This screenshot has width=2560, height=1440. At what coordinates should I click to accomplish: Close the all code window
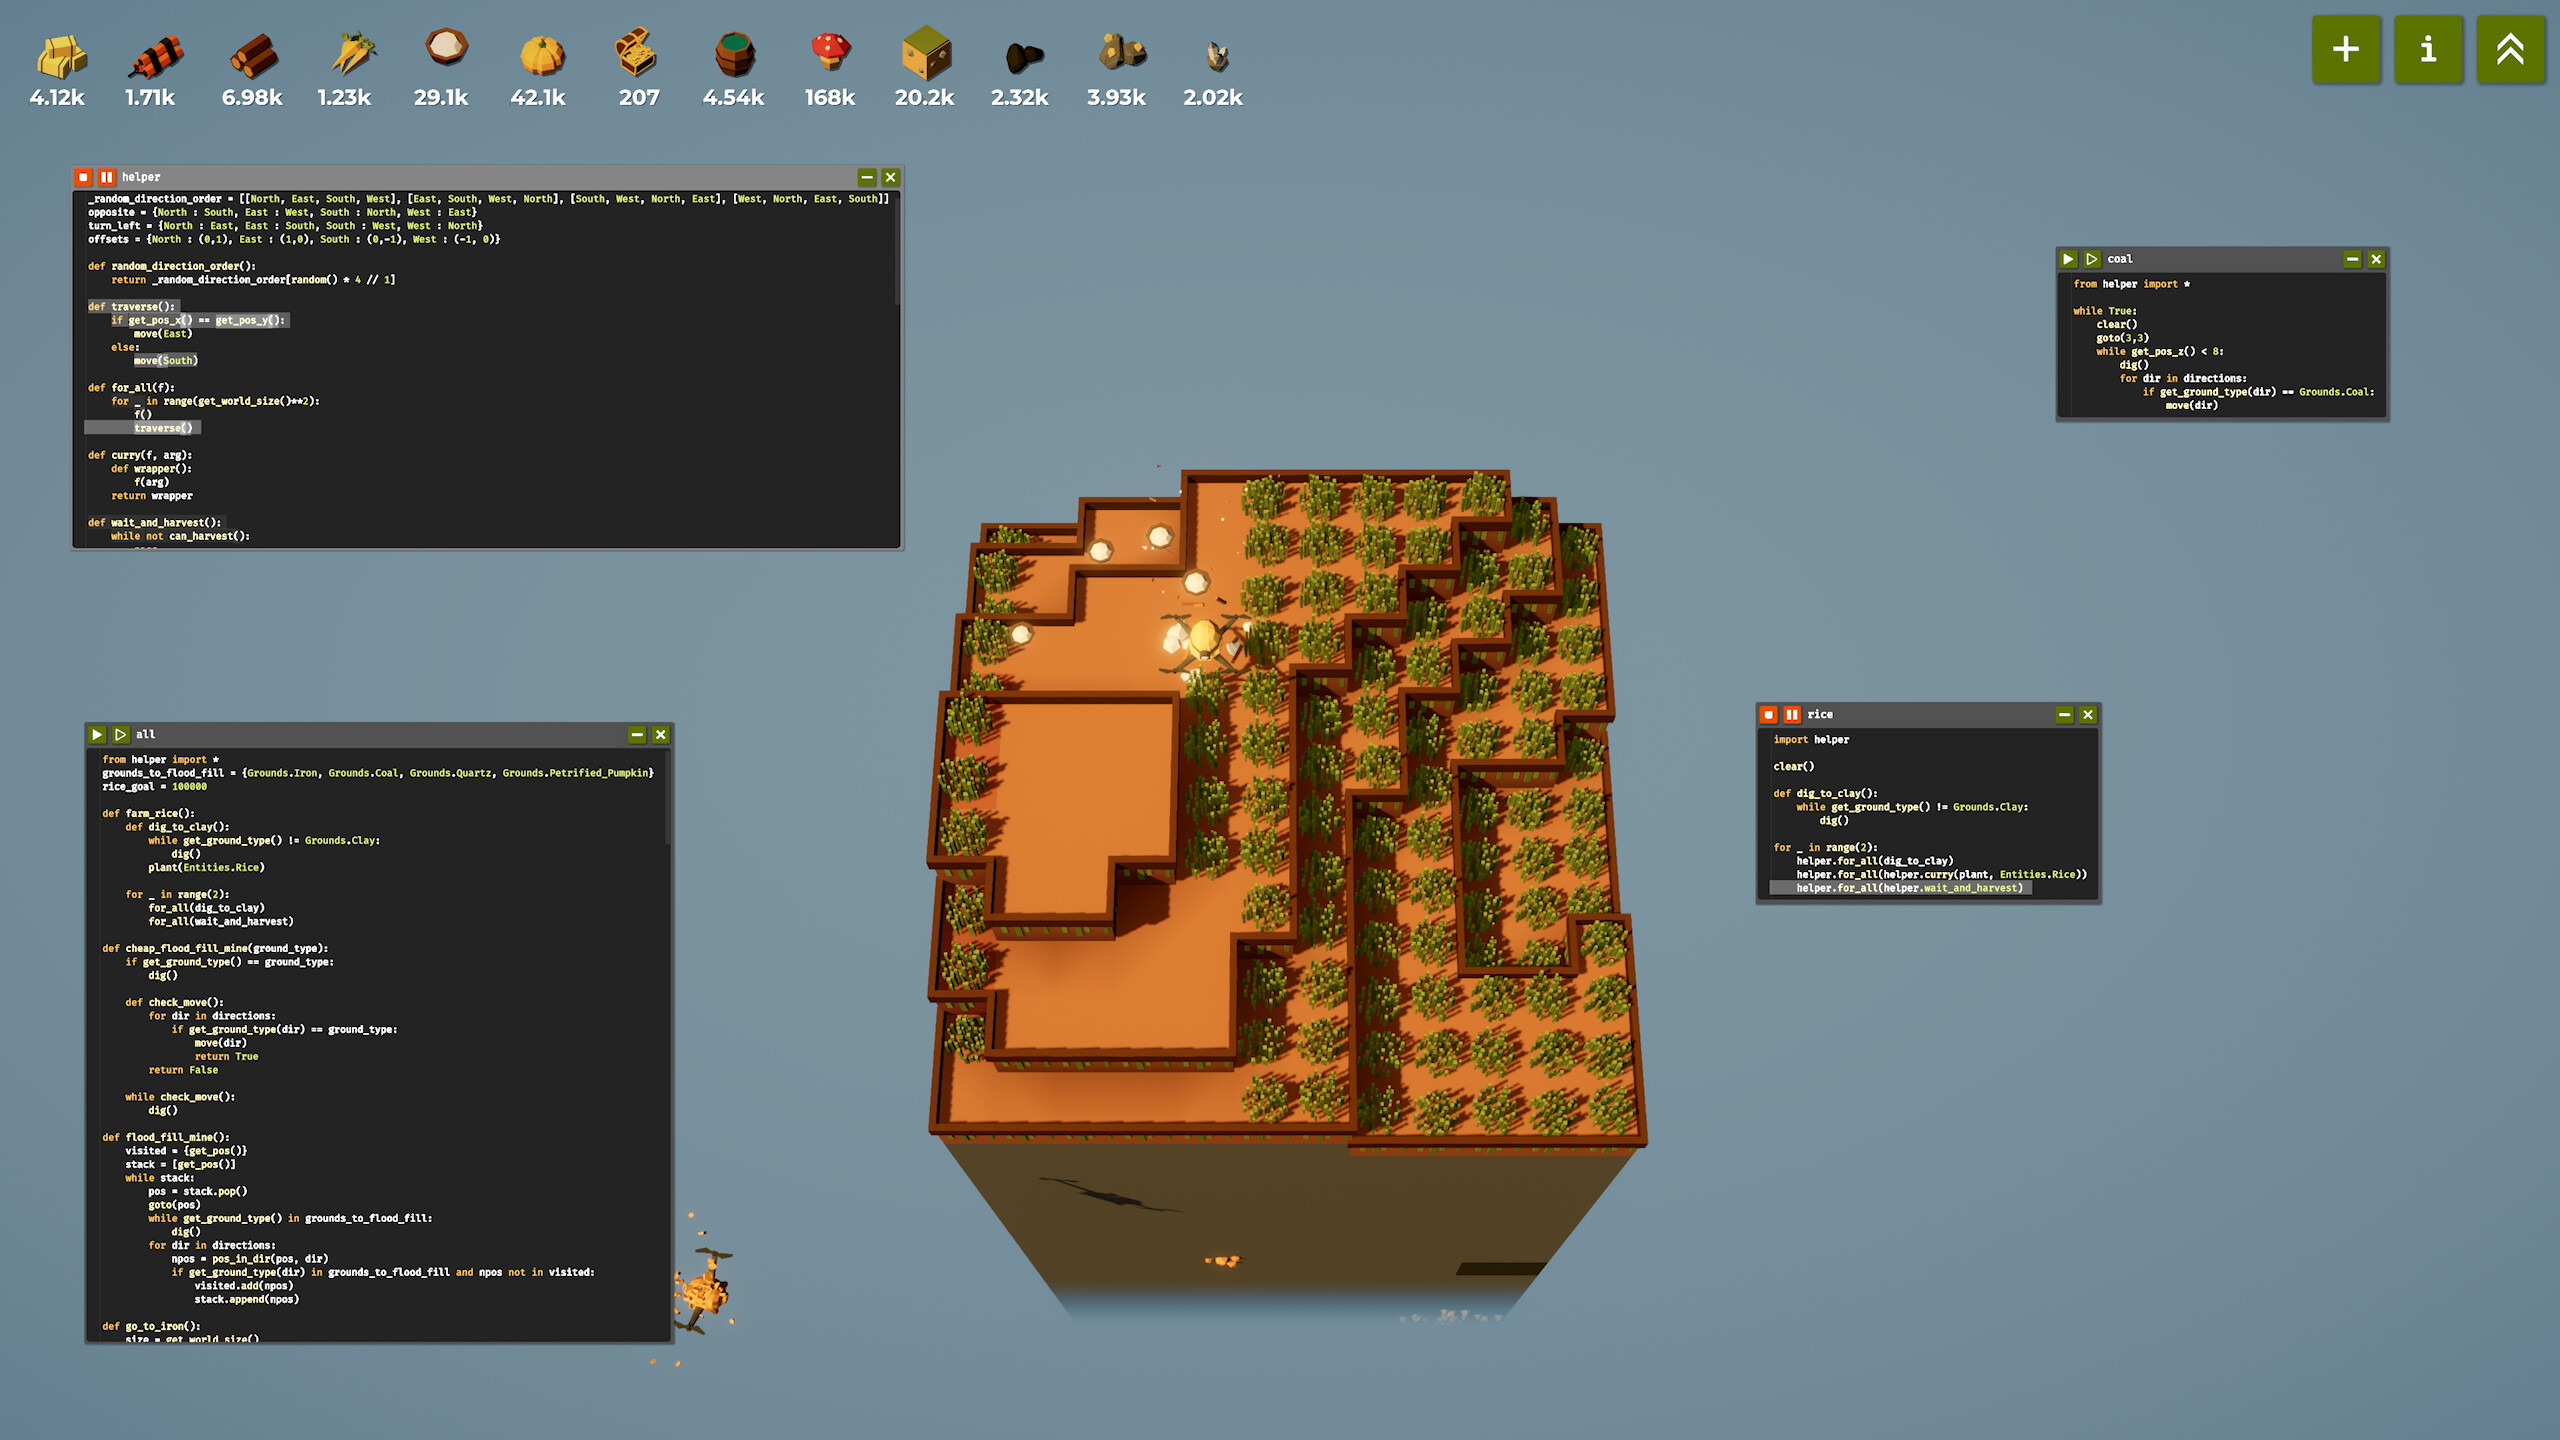click(x=660, y=734)
